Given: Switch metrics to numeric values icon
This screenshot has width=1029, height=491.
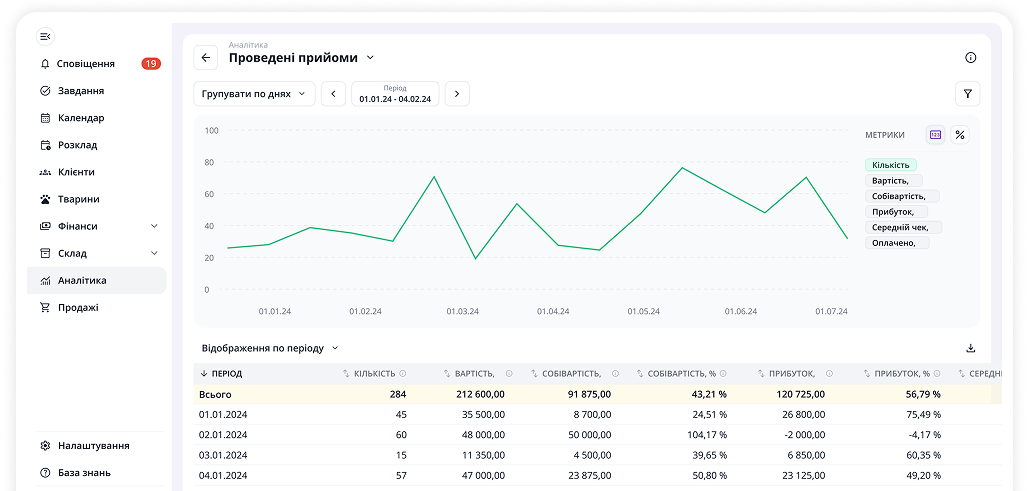Looking at the screenshot, I should [935, 135].
